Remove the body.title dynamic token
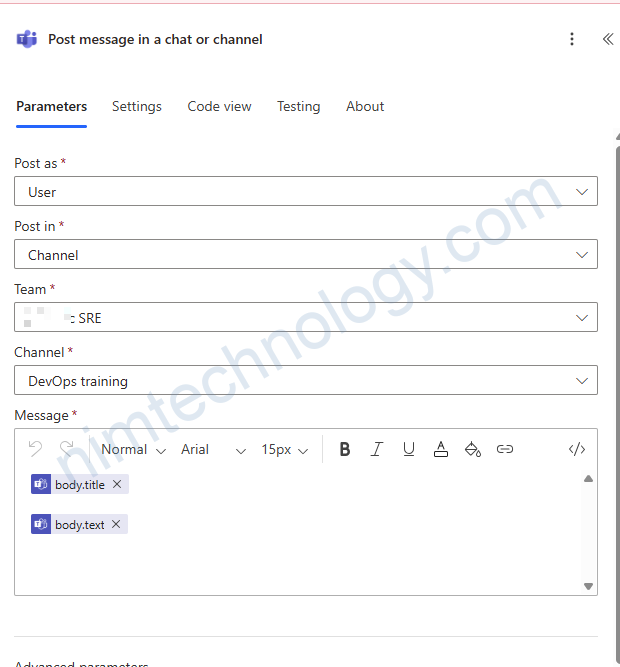This screenshot has height=667, width=620. (117, 484)
